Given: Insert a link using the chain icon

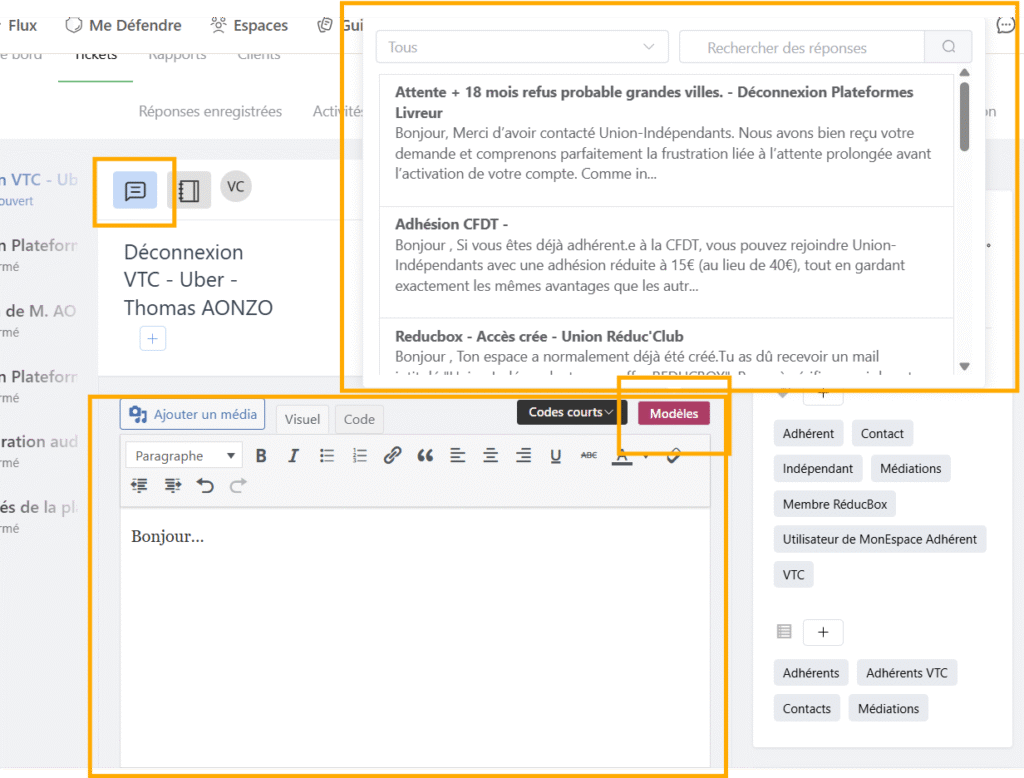Looking at the screenshot, I should click(x=392, y=456).
